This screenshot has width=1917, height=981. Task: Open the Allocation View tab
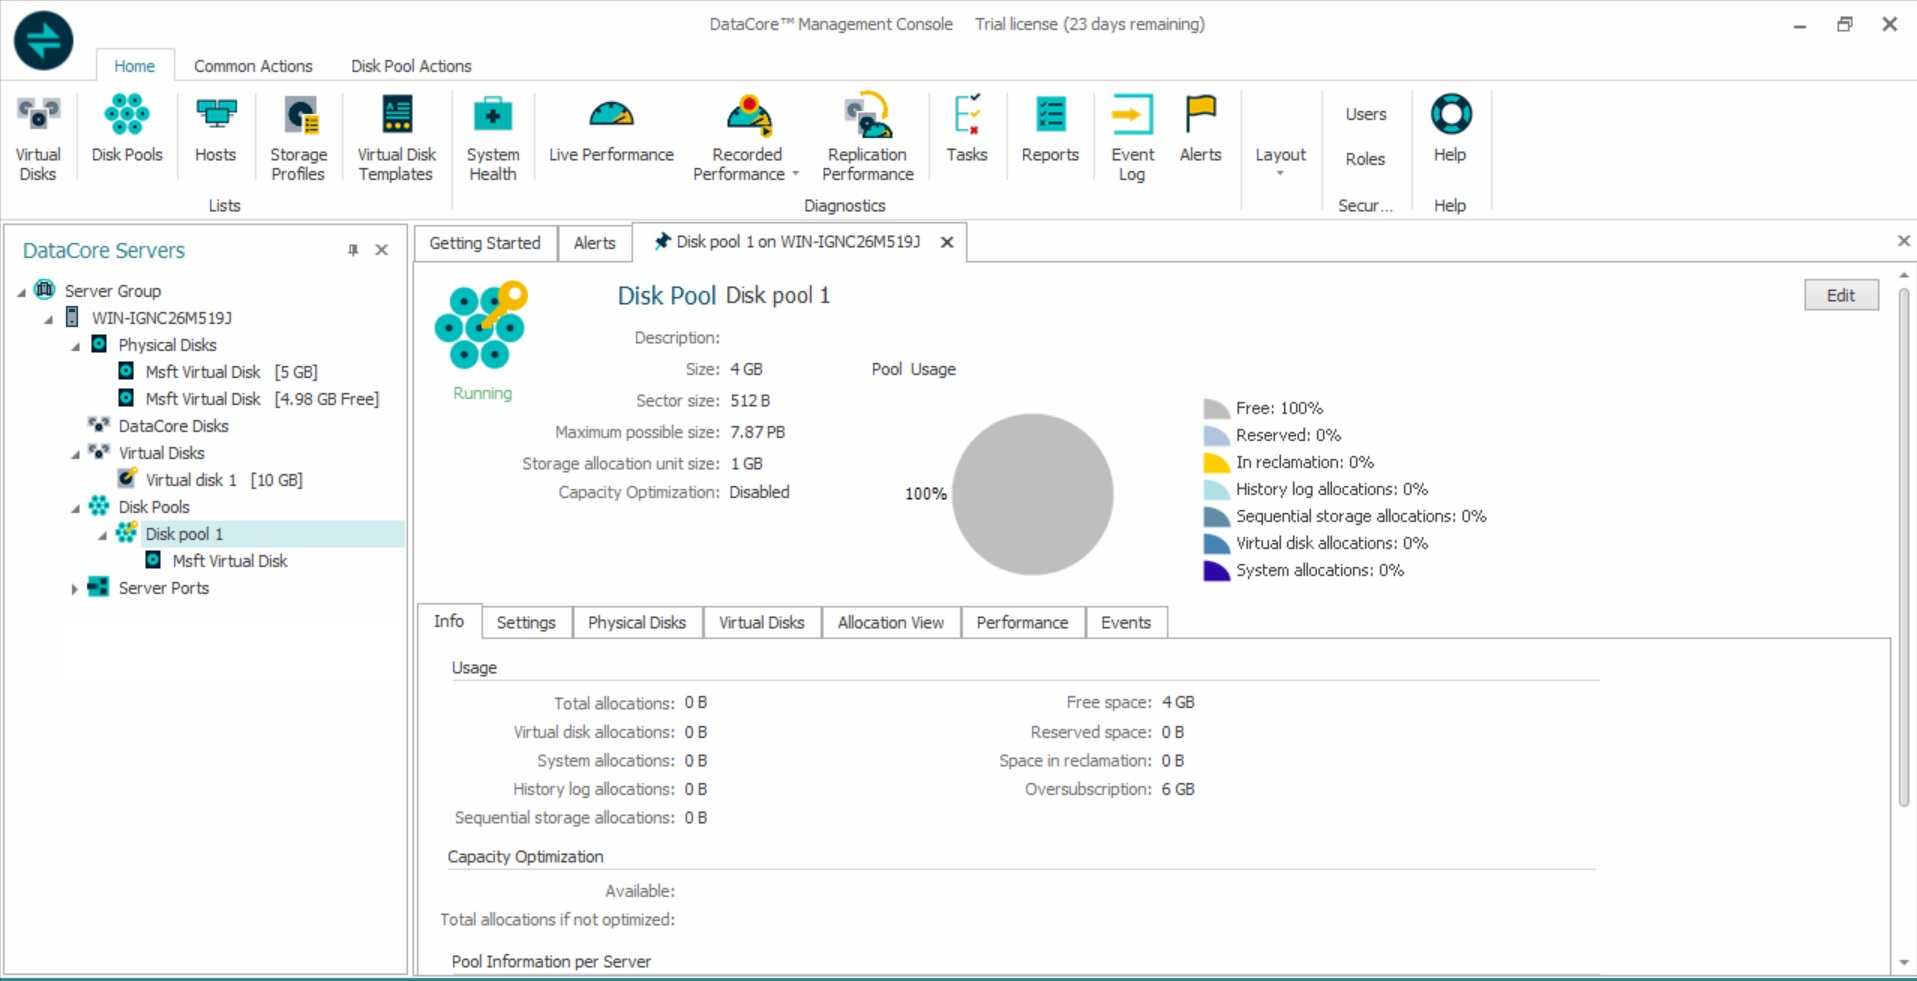pyautogui.click(x=889, y=622)
